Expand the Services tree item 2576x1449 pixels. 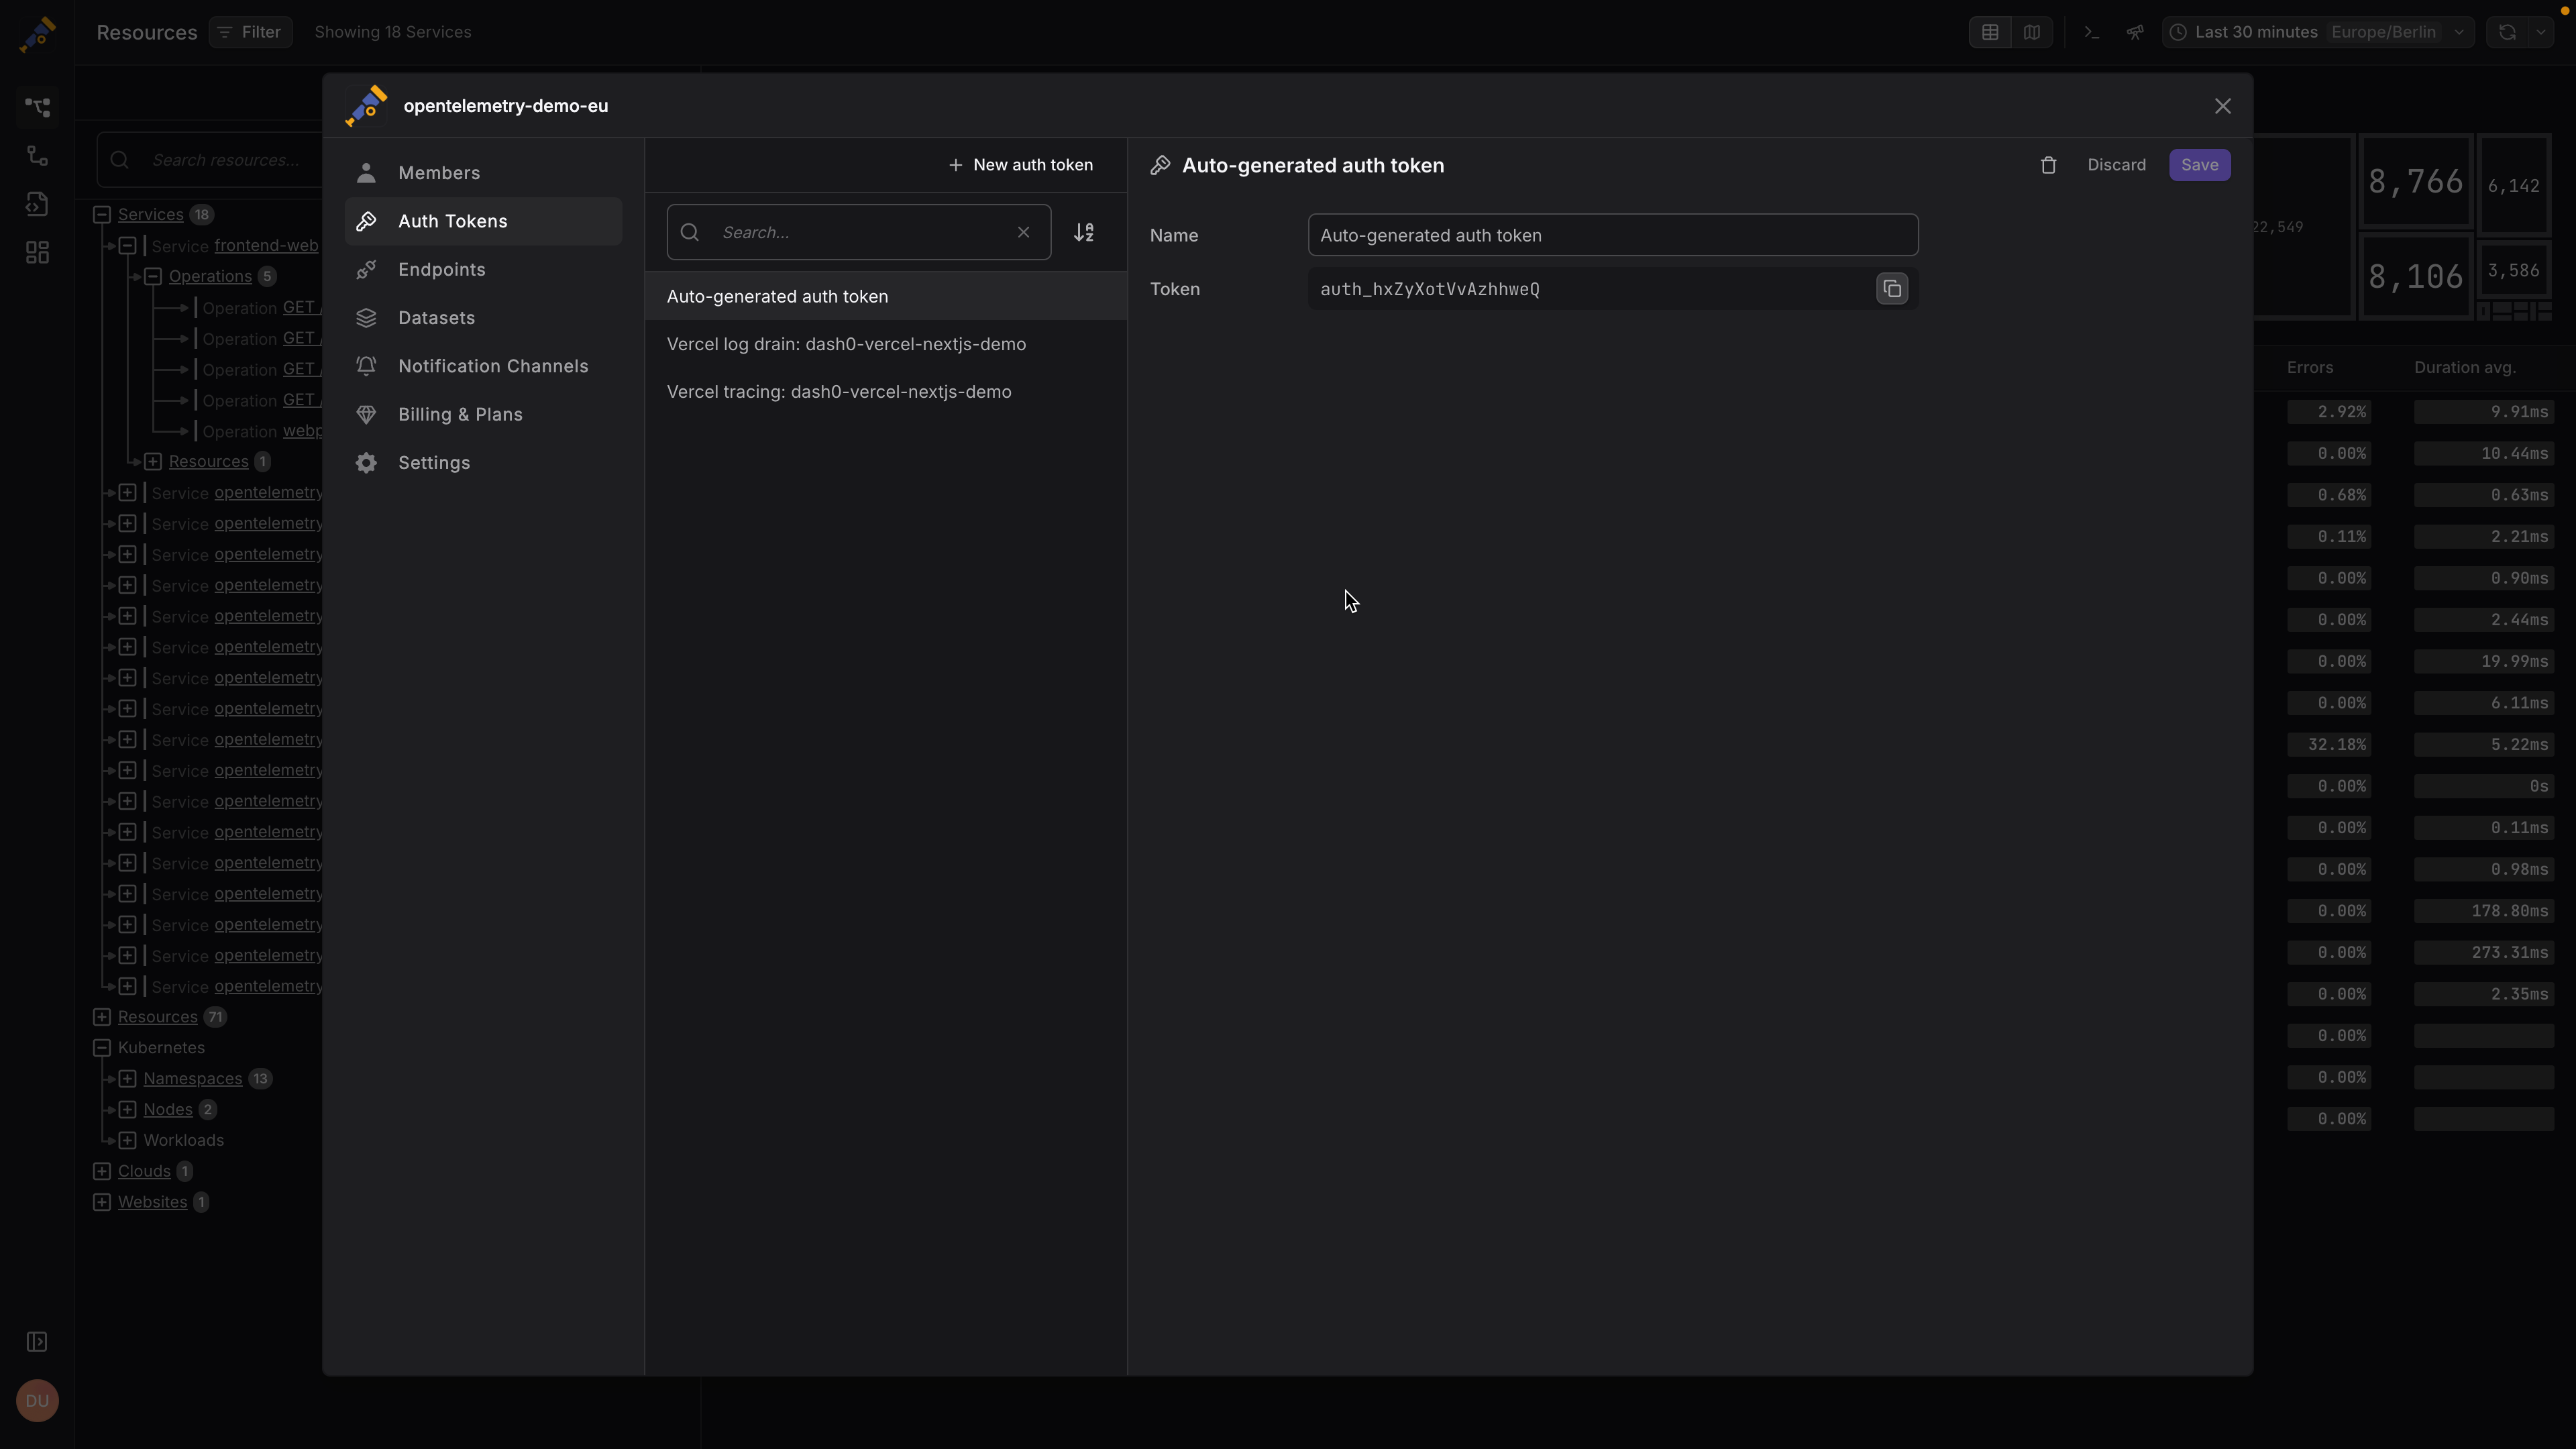click(101, 214)
